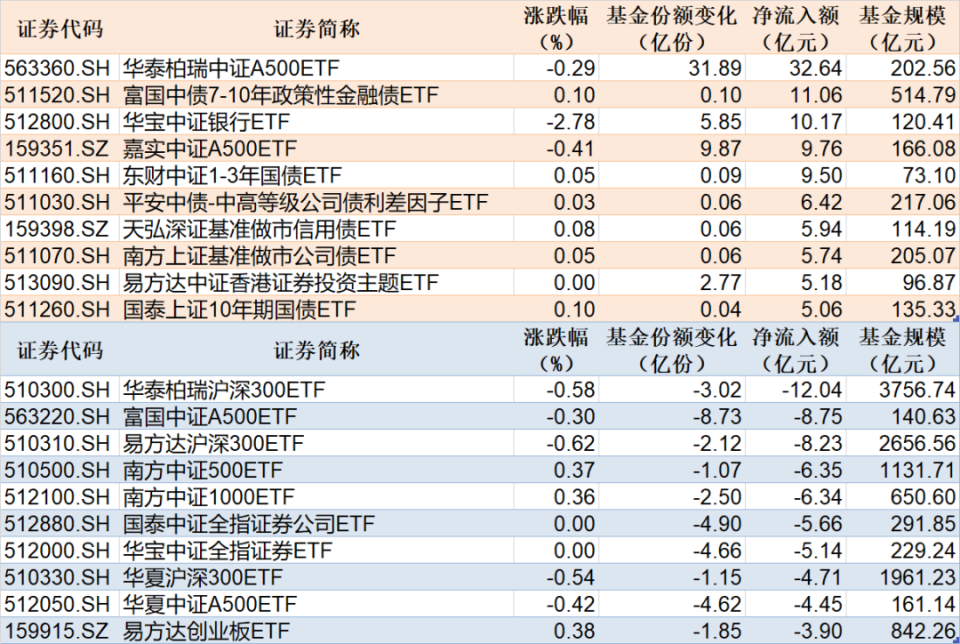Image resolution: width=960 pixels, height=644 pixels.
Task: Select the name 华宝中证银行ETF
Action: click(x=206, y=122)
